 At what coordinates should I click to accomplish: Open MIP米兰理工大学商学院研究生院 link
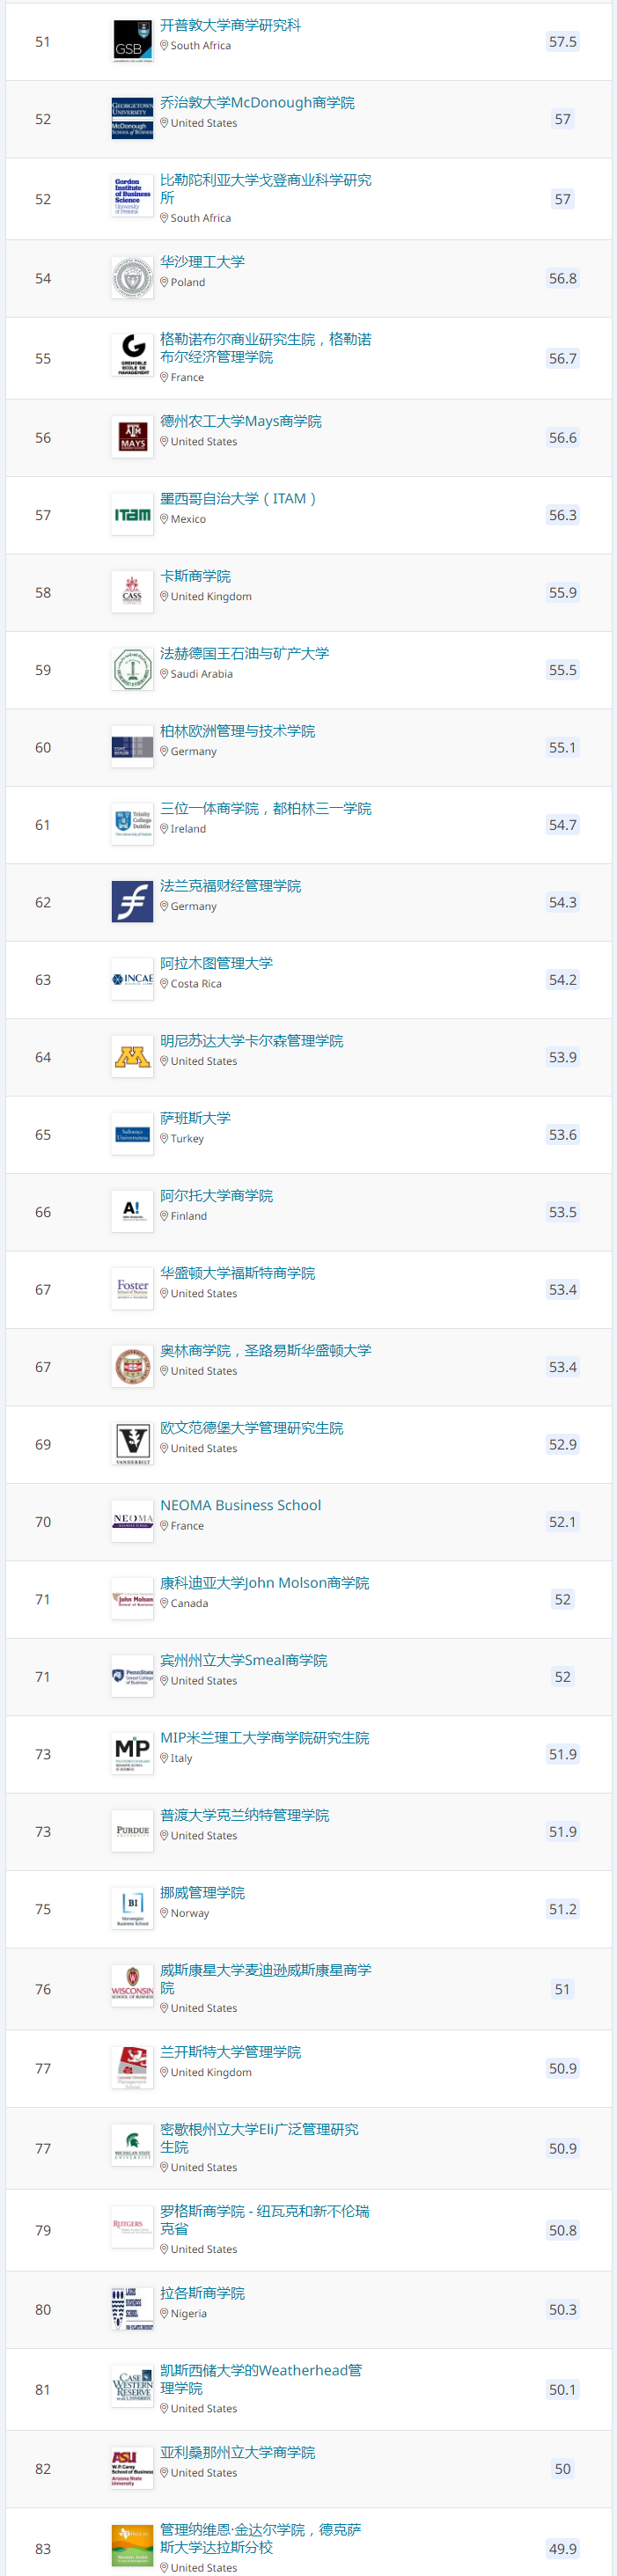[x=264, y=1739]
